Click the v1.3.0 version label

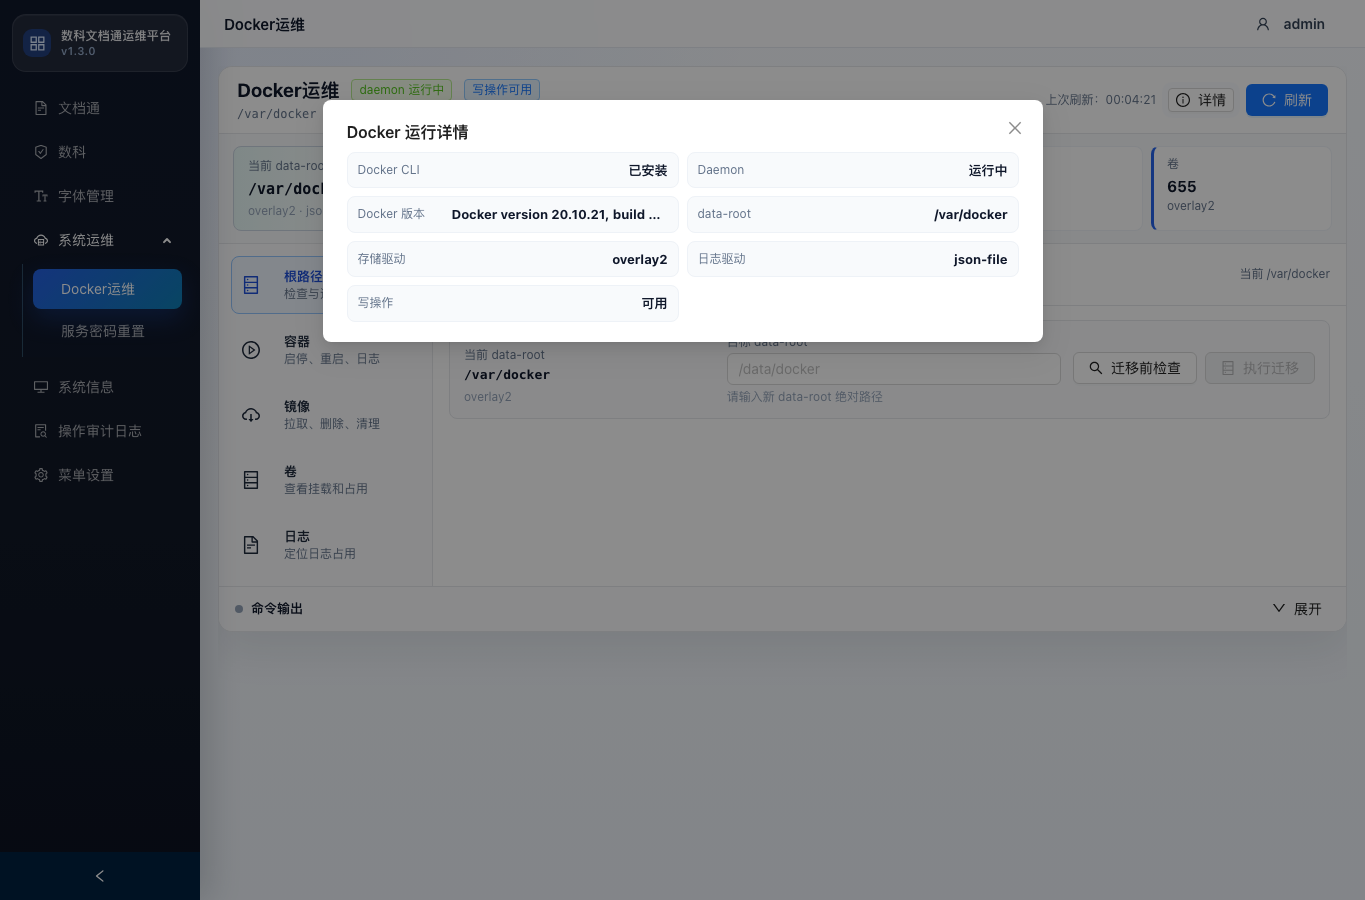78,51
